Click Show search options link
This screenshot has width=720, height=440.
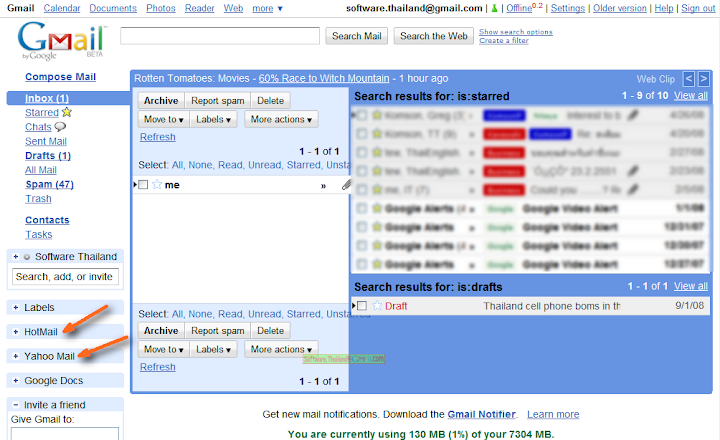click(516, 32)
